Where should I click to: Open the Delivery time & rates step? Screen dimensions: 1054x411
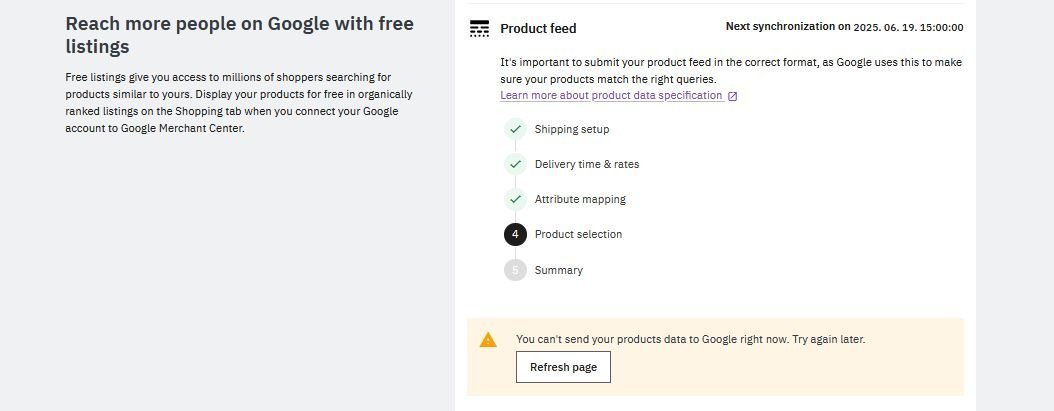coord(587,164)
